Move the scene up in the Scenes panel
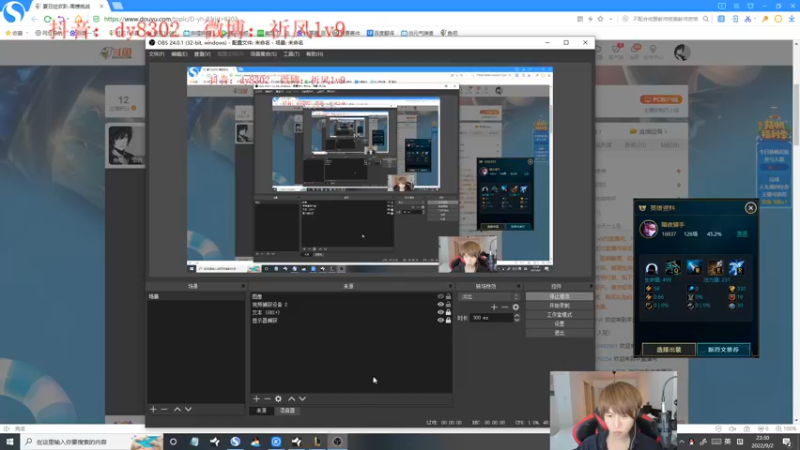 tap(177, 409)
